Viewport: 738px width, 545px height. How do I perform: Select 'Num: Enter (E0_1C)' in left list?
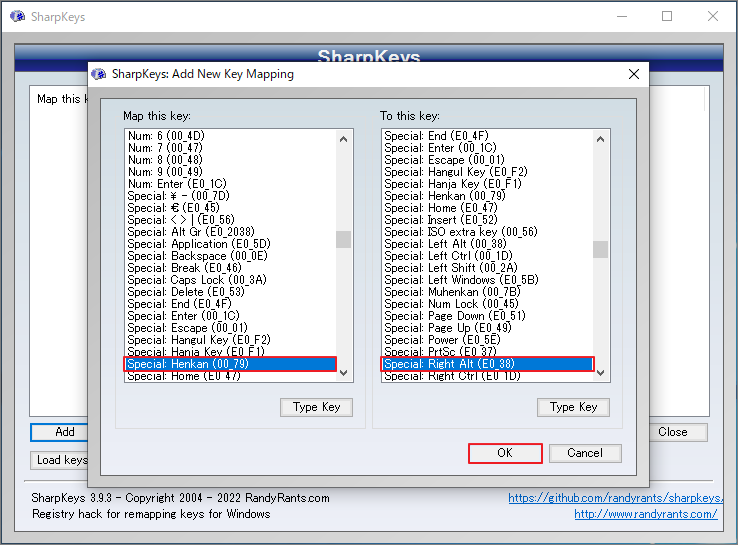point(231,184)
